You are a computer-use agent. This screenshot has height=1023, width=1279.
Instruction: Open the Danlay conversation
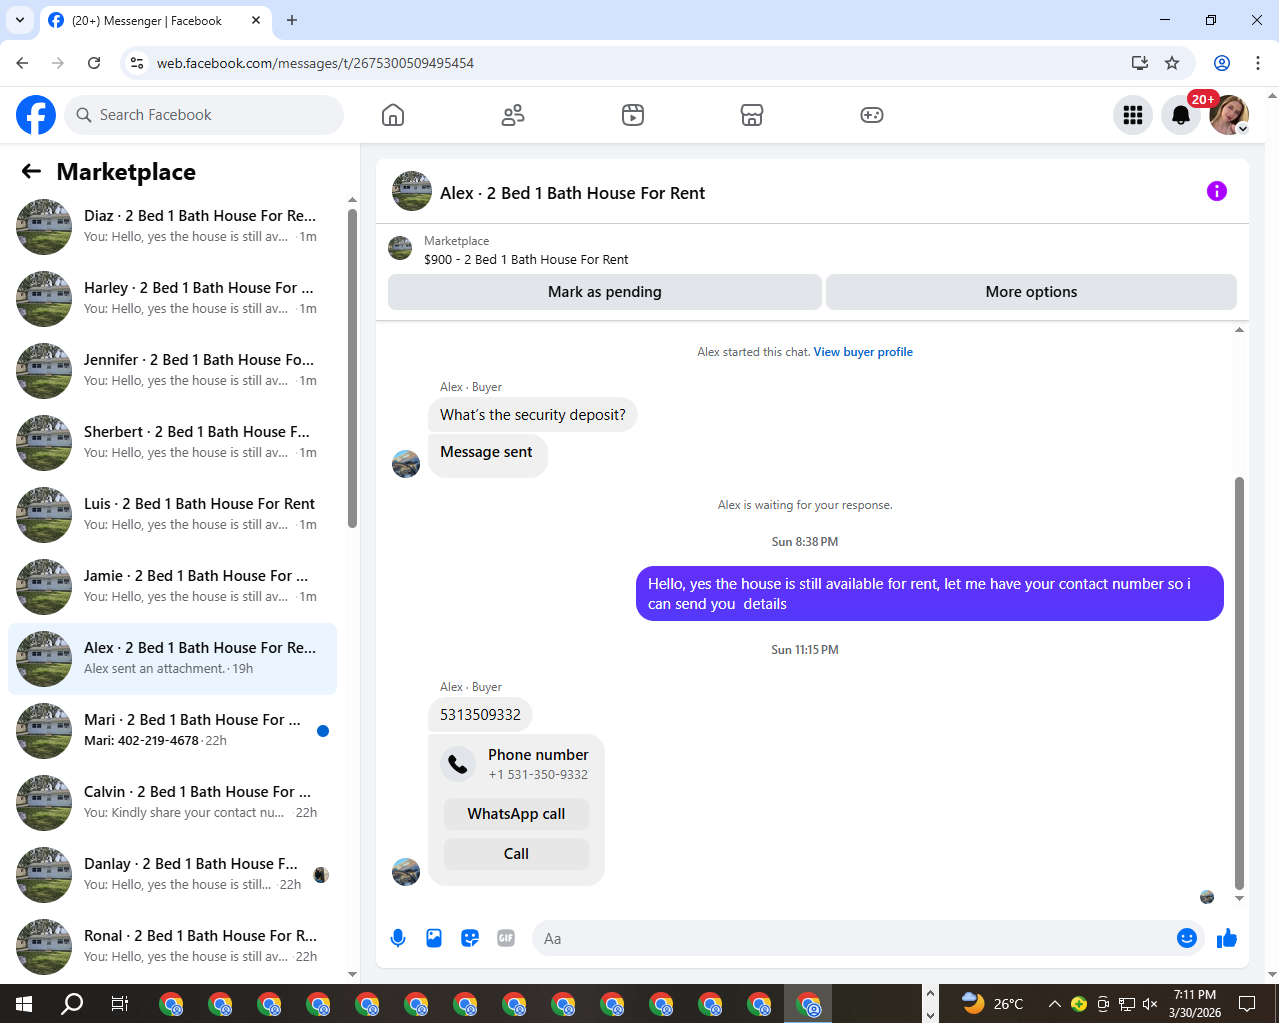click(172, 875)
